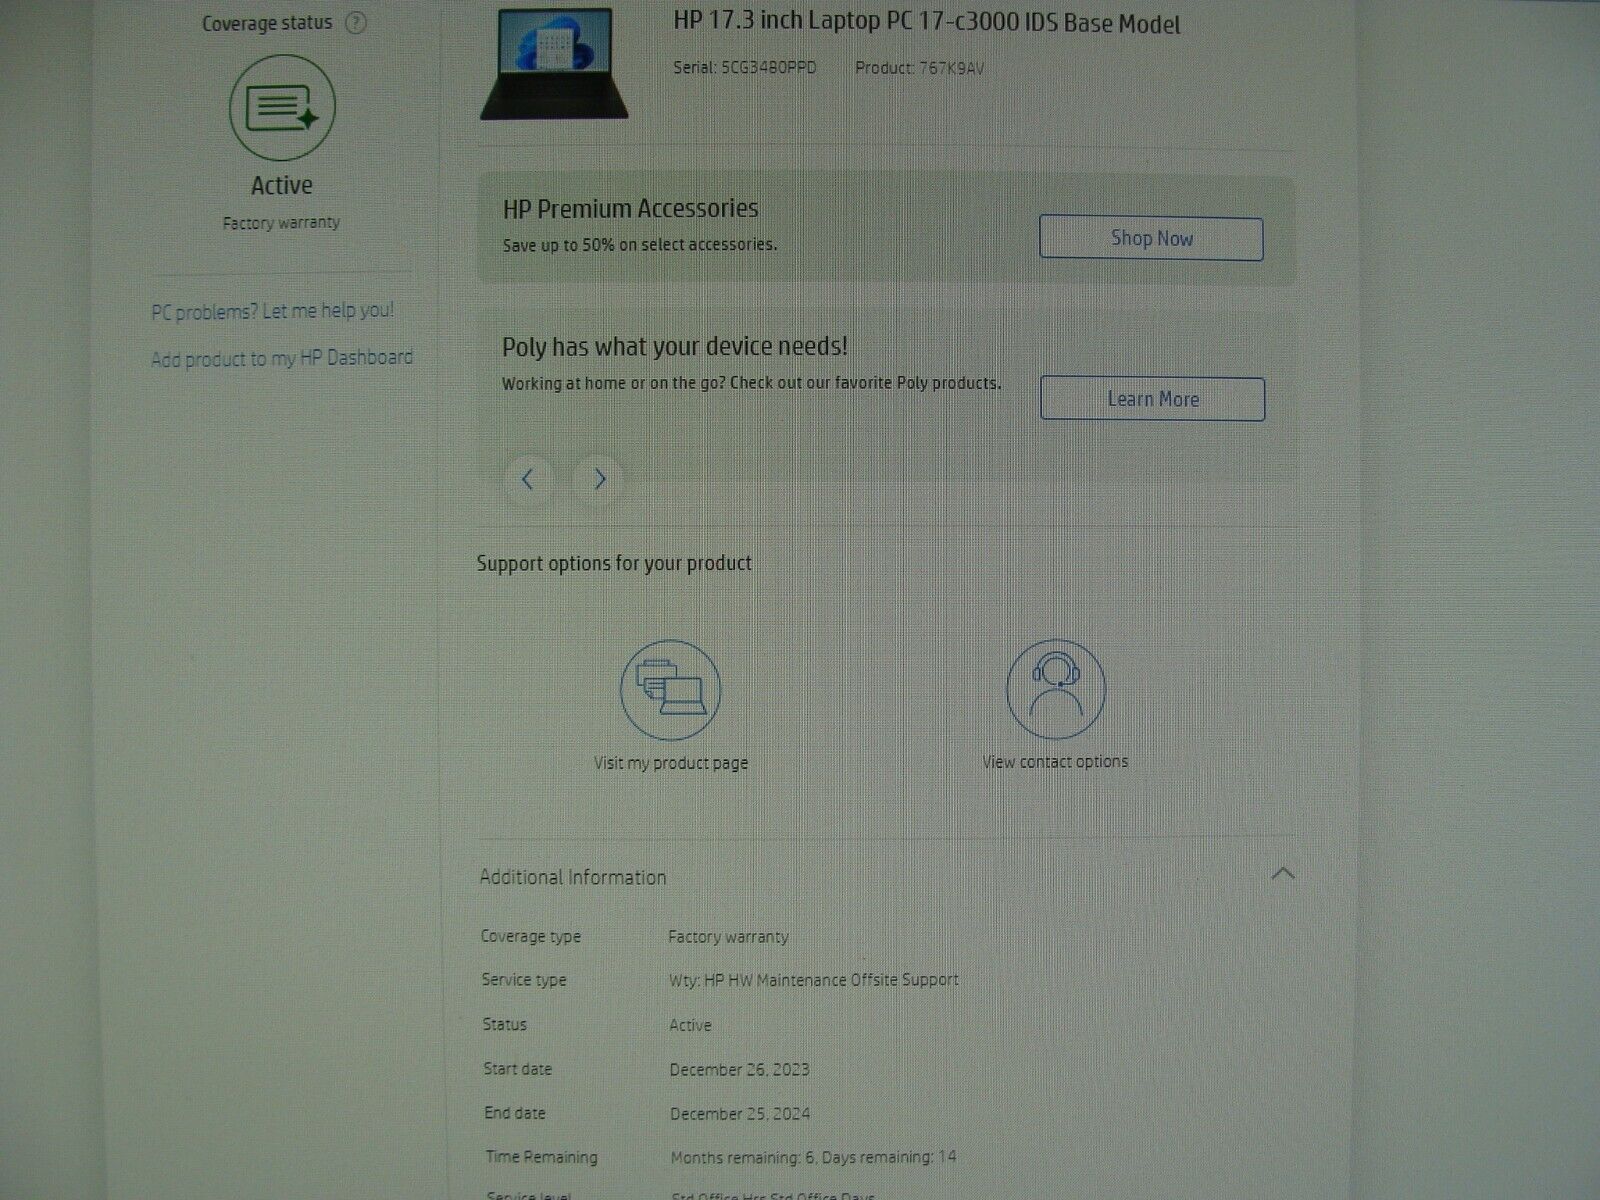The height and width of the screenshot is (1200, 1600).
Task: Click the HP laptop product thumbnail image
Action: click(x=554, y=63)
